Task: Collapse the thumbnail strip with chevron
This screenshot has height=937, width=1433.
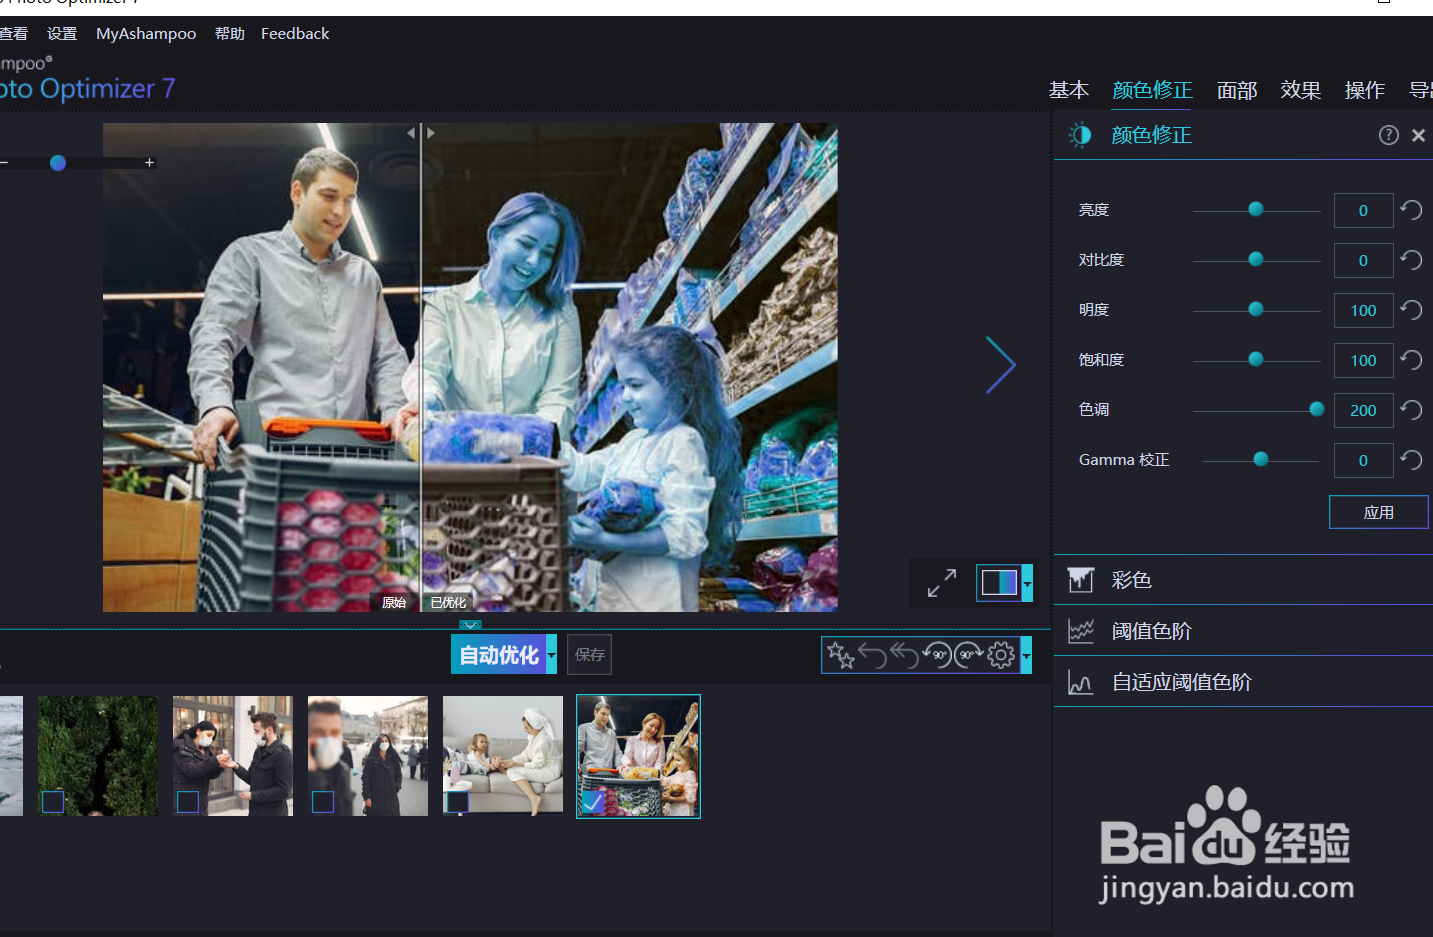Action: (x=470, y=625)
